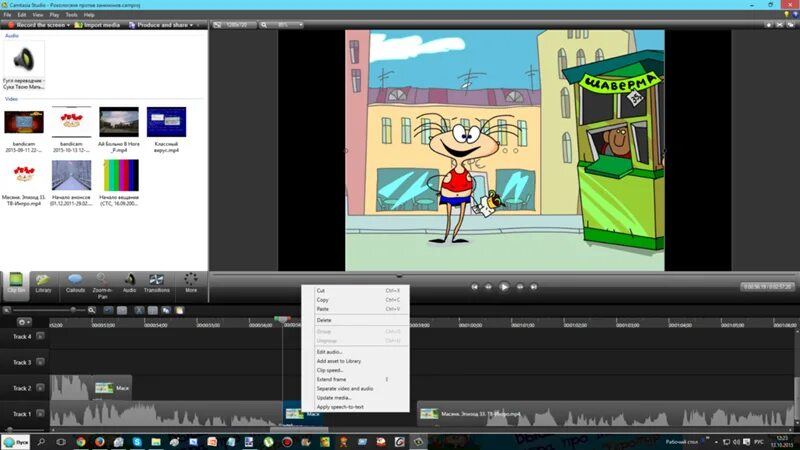Image resolution: width=800 pixels, height=450 pixels.
Task: Click the timeline horizontal scrollbar
Action: (299, 430)
